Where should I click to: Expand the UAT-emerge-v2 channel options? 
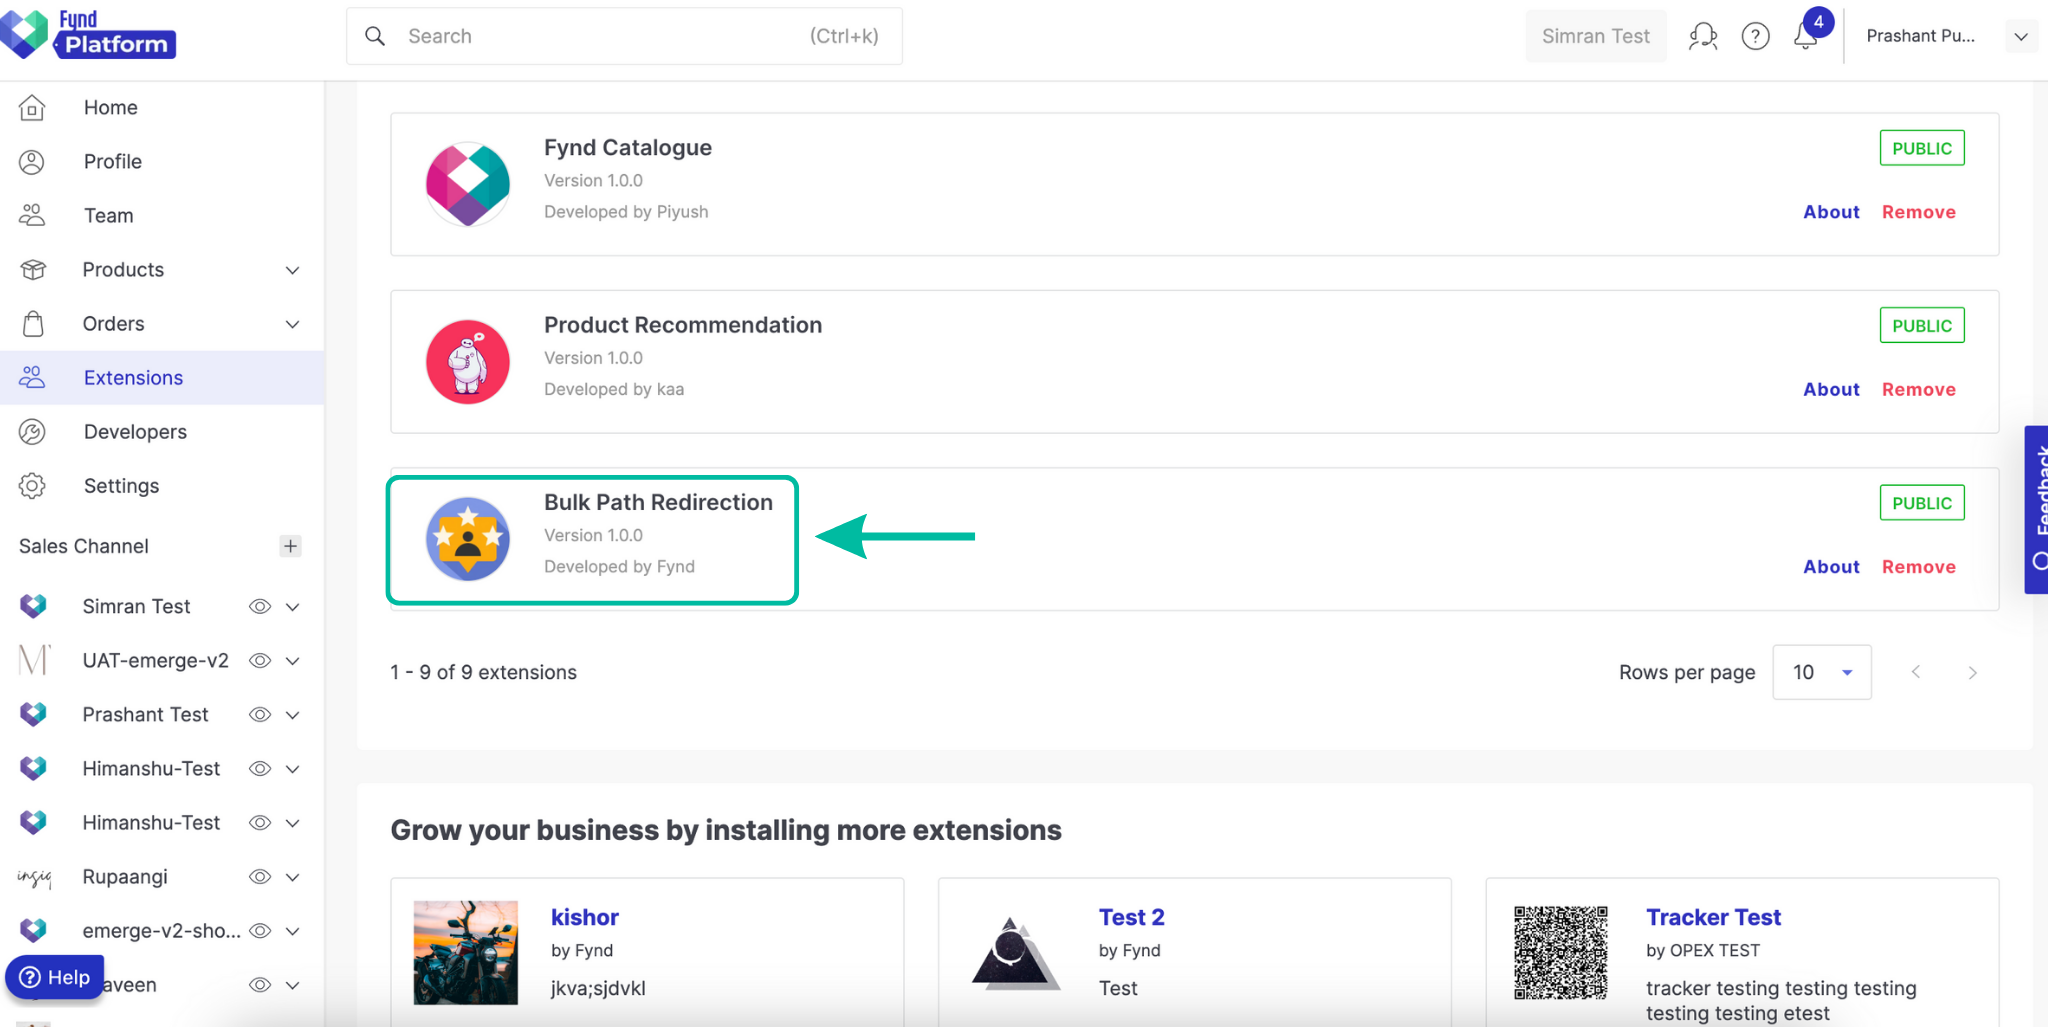pyautogui.click(x=293, y=660)
